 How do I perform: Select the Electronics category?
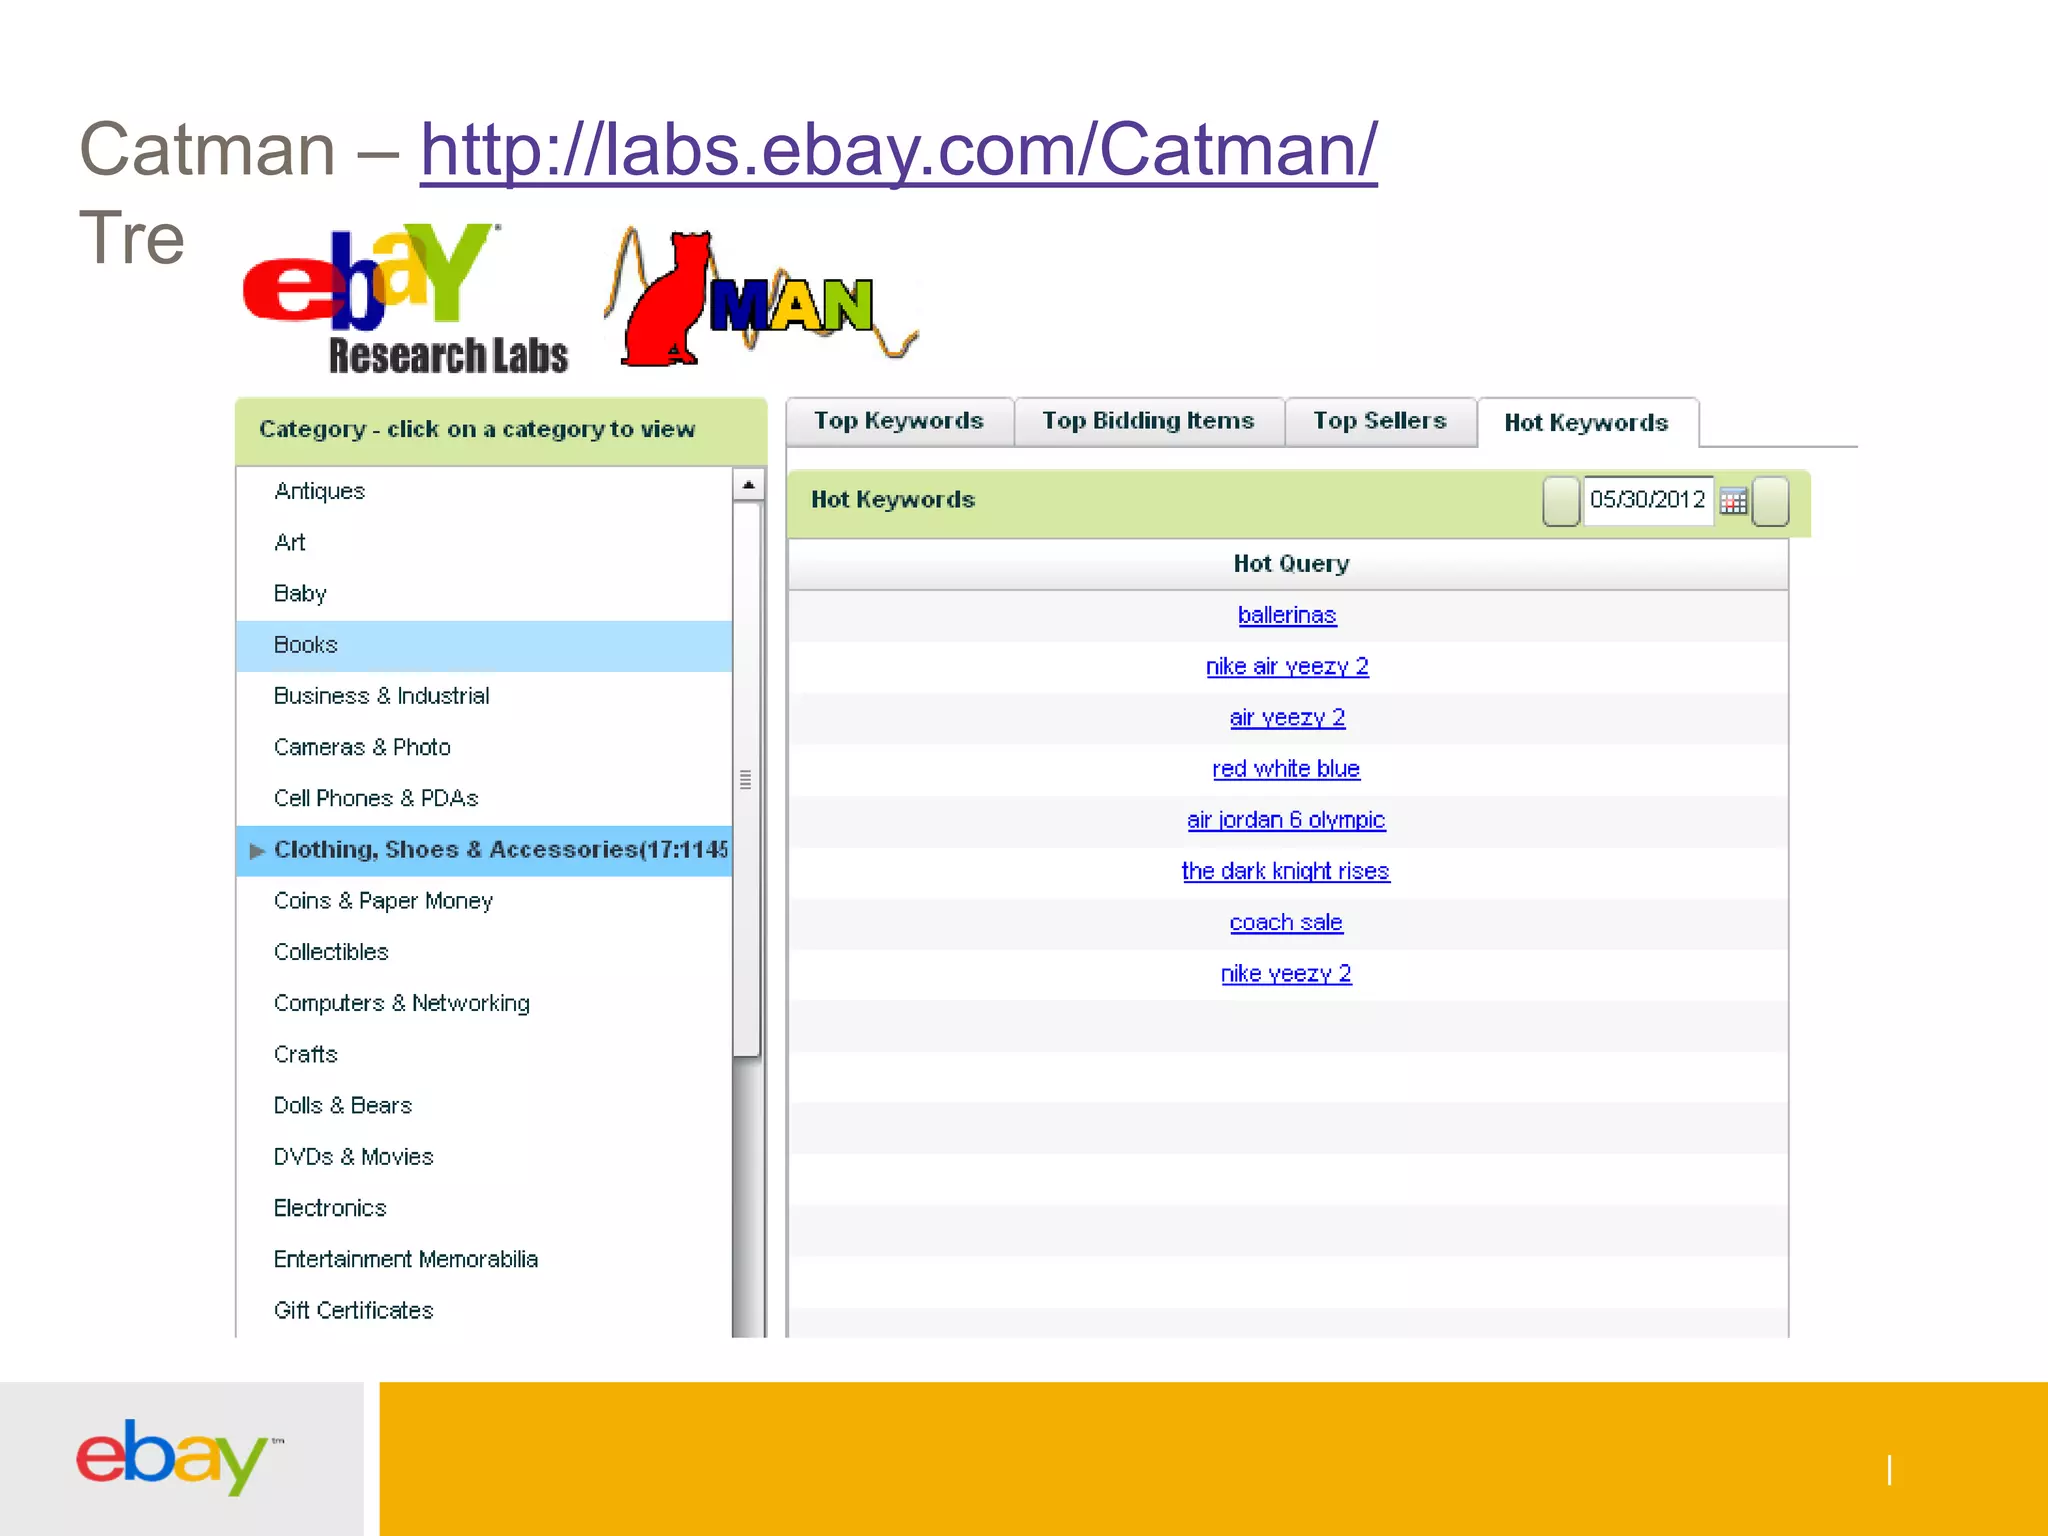(484, 1208)
